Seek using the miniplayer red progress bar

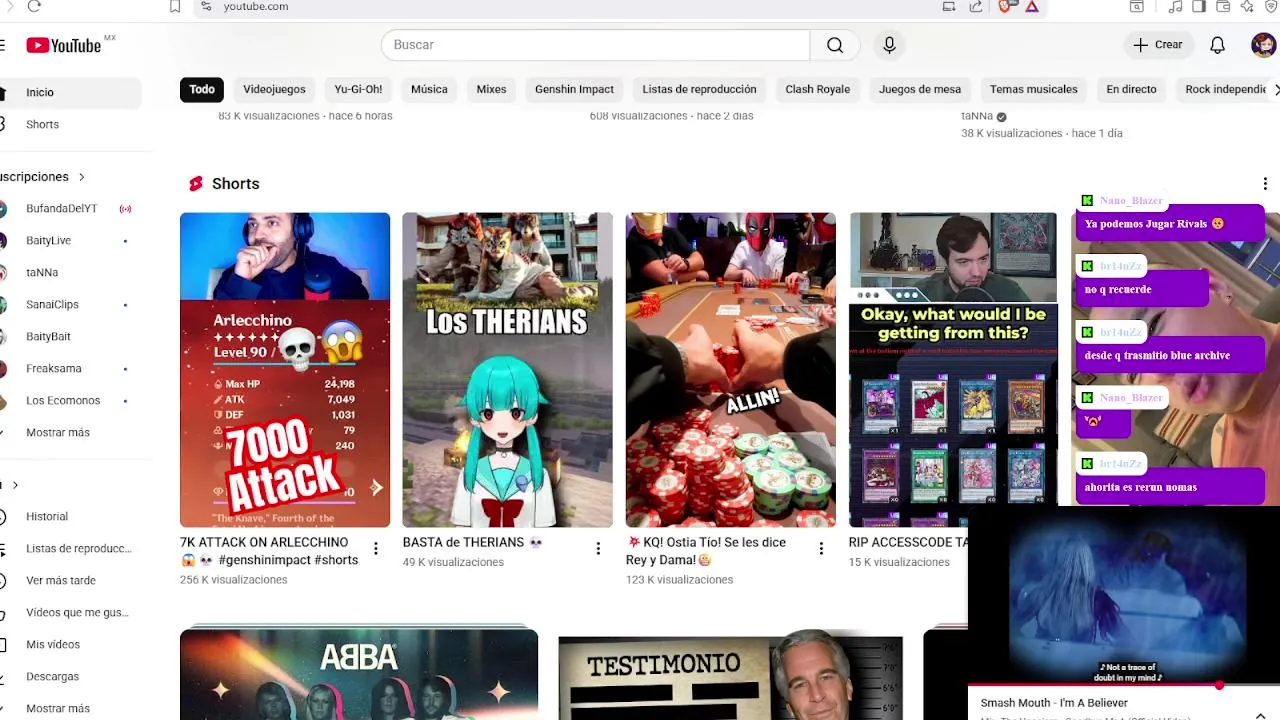coord(1124,686)
